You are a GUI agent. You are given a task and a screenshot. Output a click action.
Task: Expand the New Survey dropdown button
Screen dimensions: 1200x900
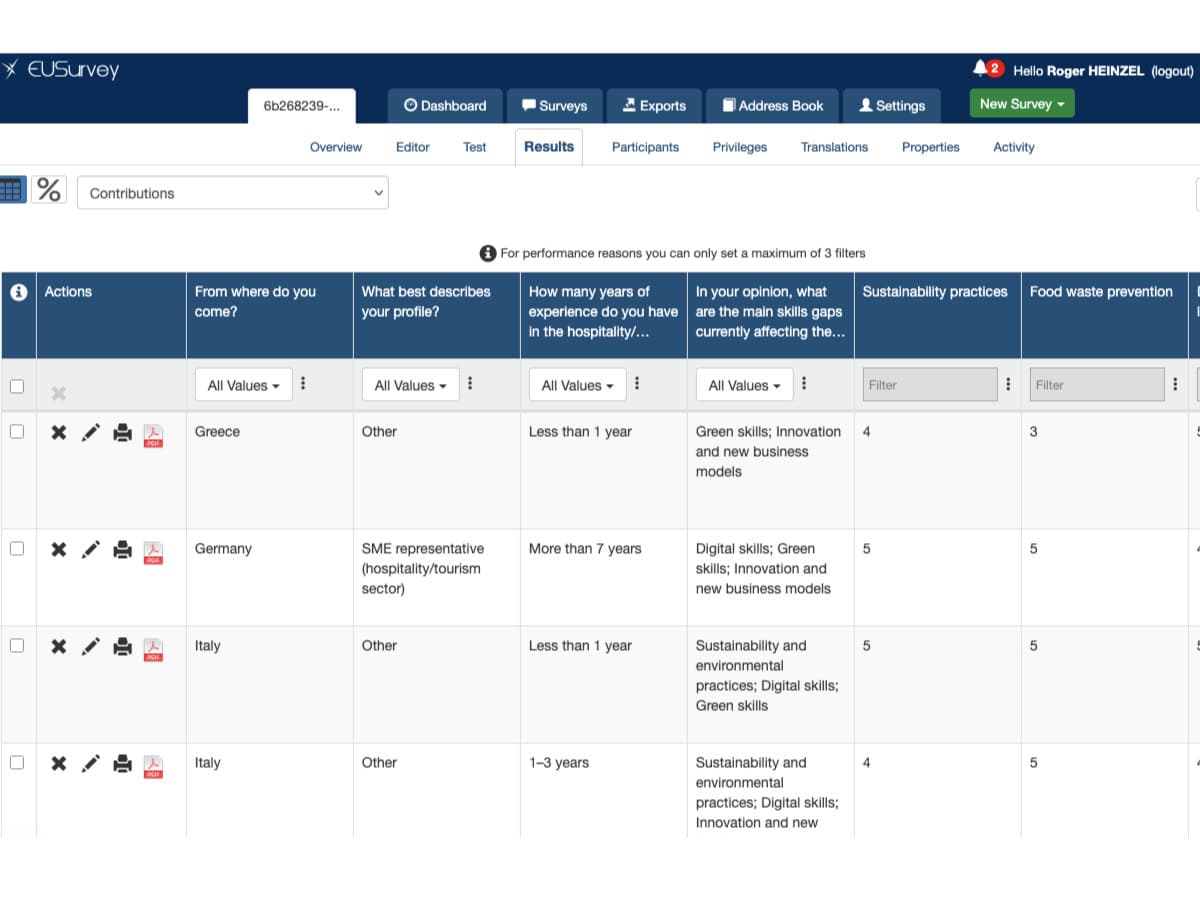point(1022,104)
